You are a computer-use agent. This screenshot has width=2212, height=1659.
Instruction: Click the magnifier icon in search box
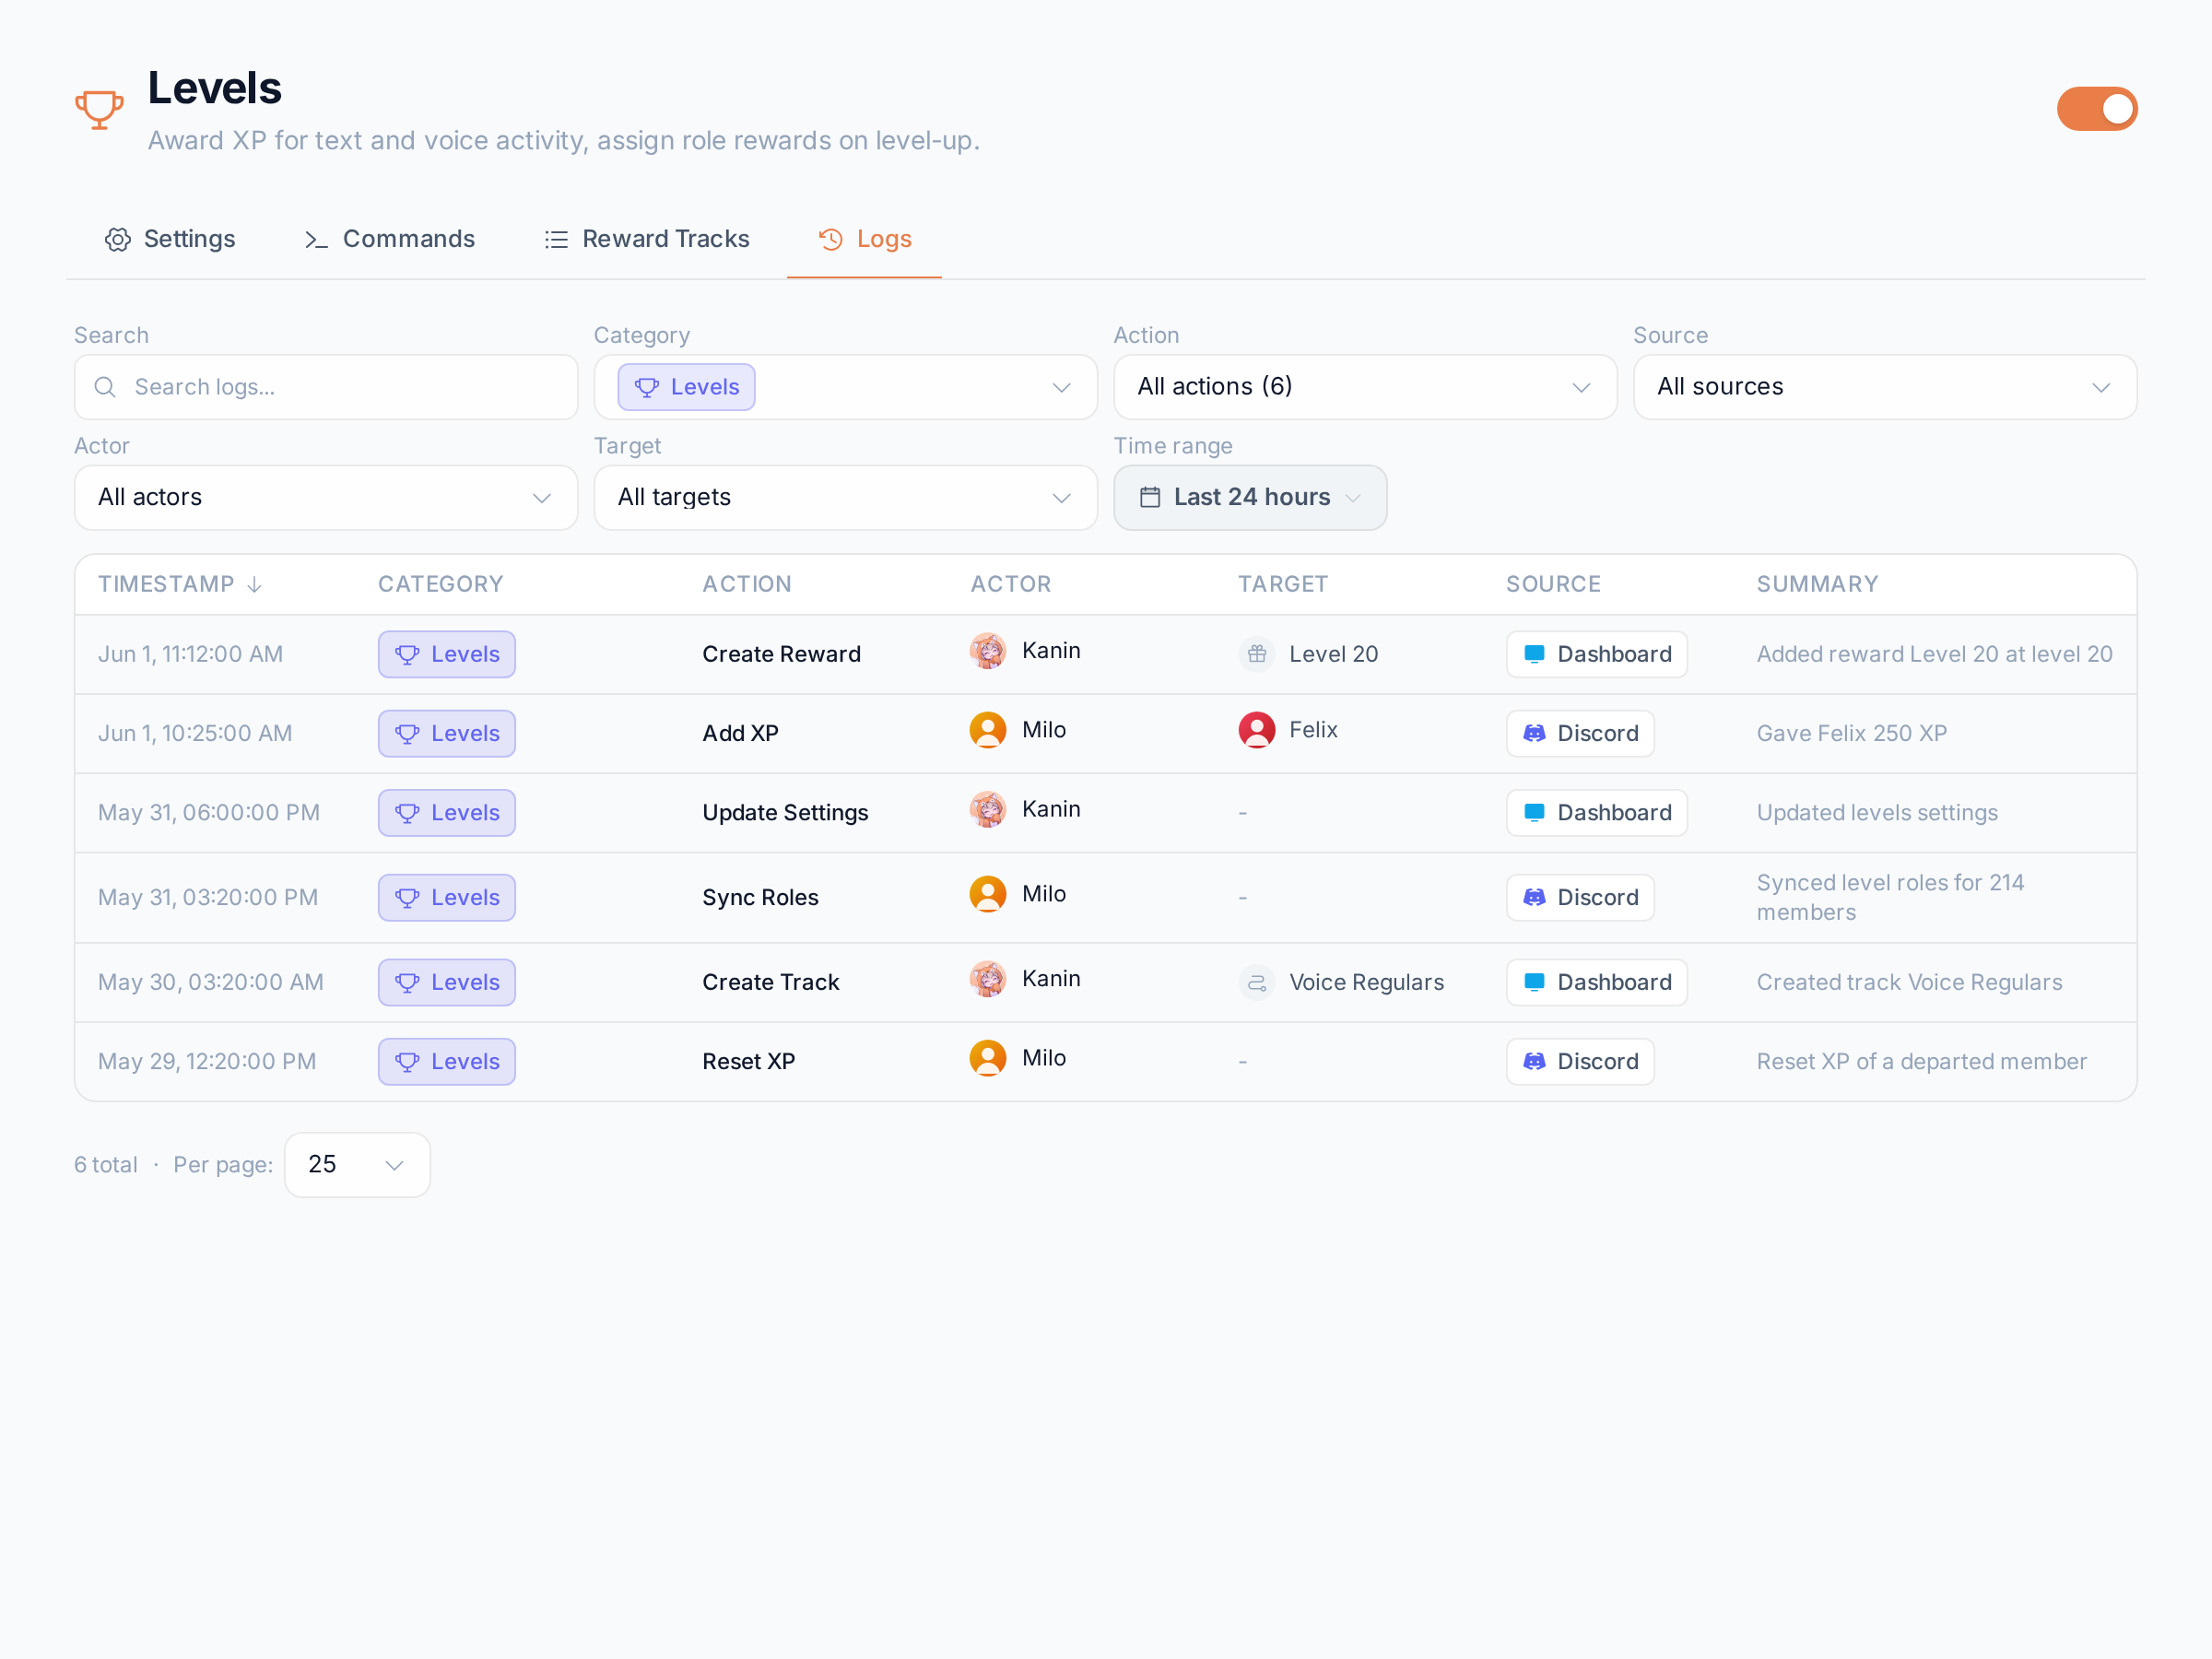pyautogui.click(x=105, y=387)
